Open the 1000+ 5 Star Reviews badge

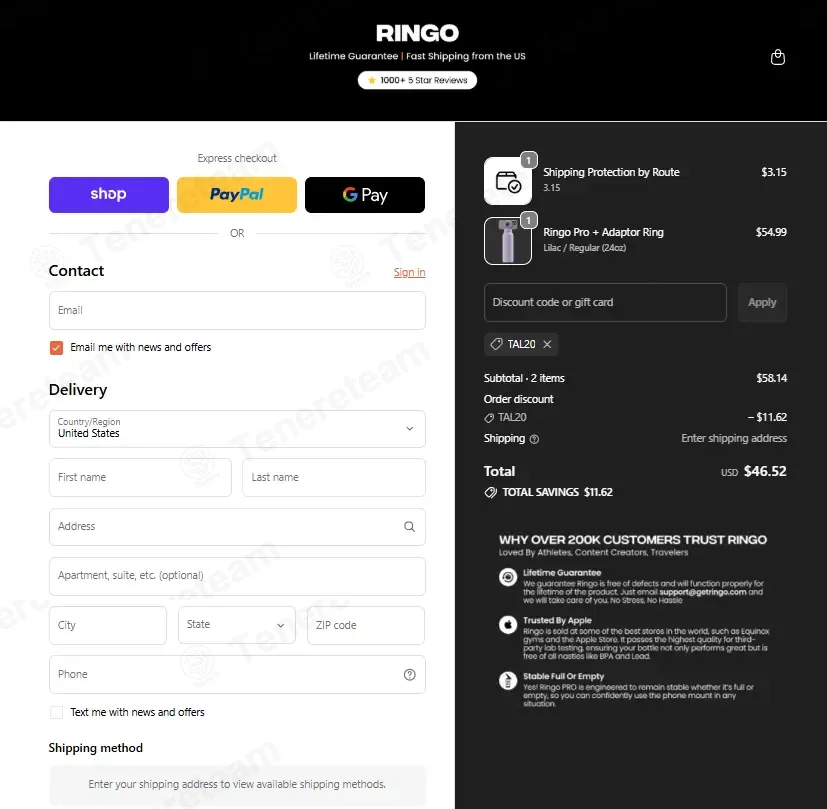[x=417, y=80]
